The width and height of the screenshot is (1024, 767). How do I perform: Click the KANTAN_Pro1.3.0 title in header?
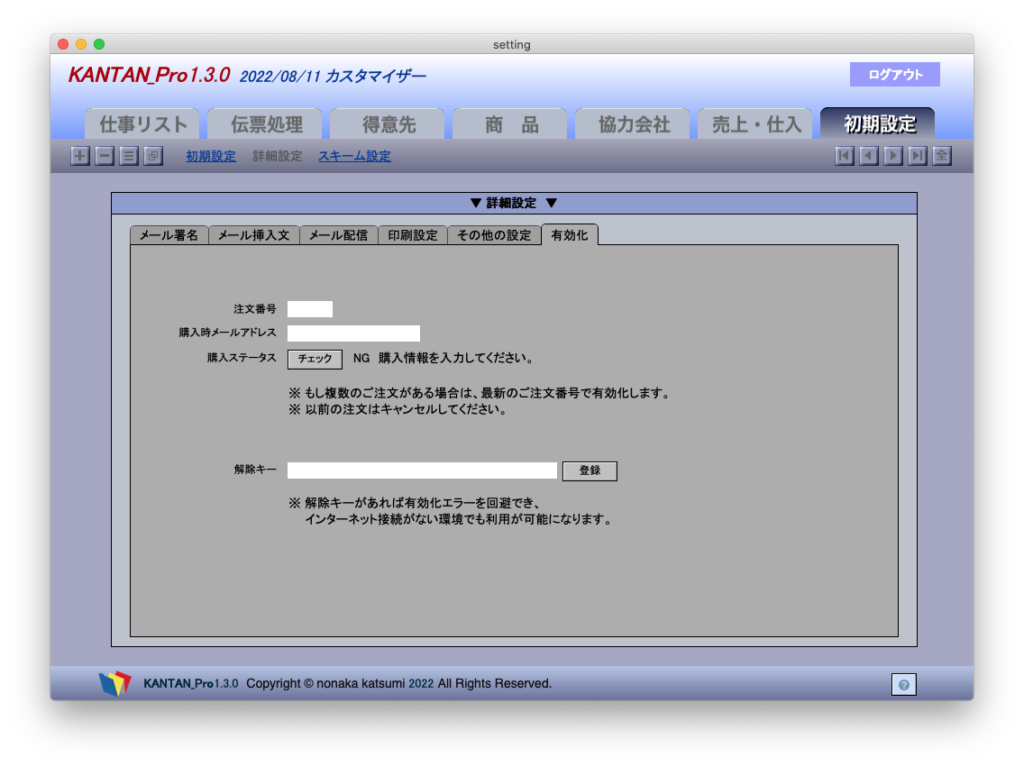(x=149, y=75)
